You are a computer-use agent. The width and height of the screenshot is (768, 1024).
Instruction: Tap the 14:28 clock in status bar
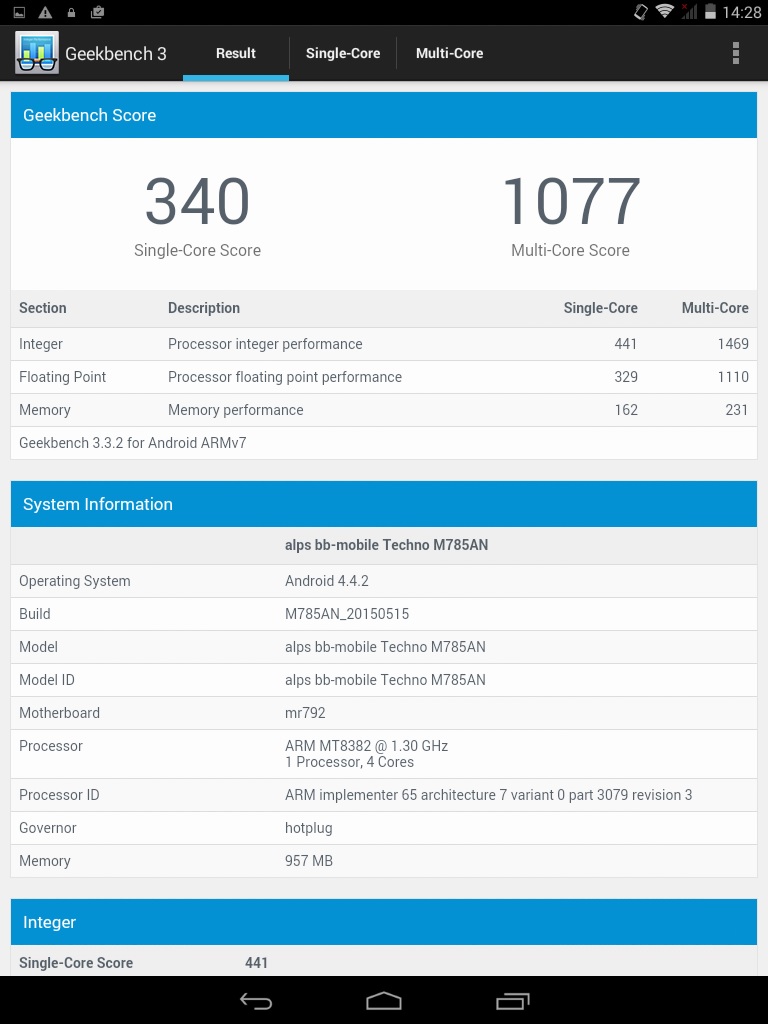742,12
